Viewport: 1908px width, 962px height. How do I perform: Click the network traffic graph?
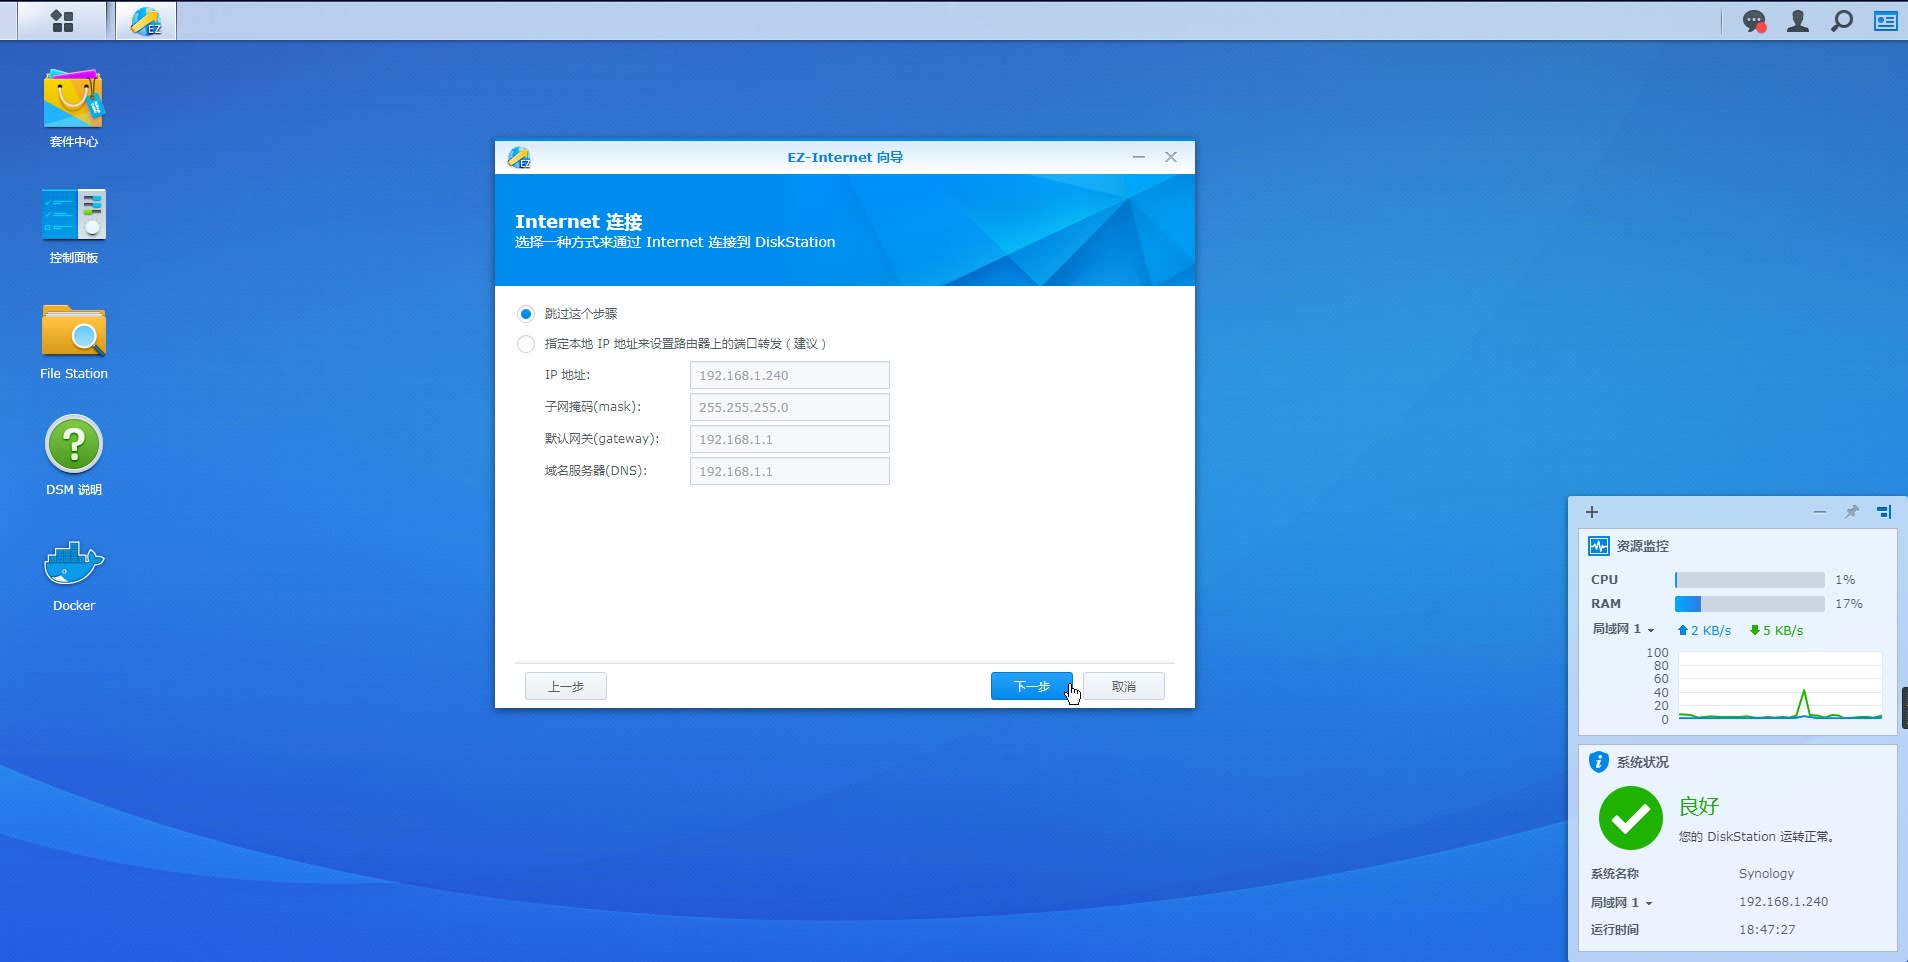pos(1780,686)
